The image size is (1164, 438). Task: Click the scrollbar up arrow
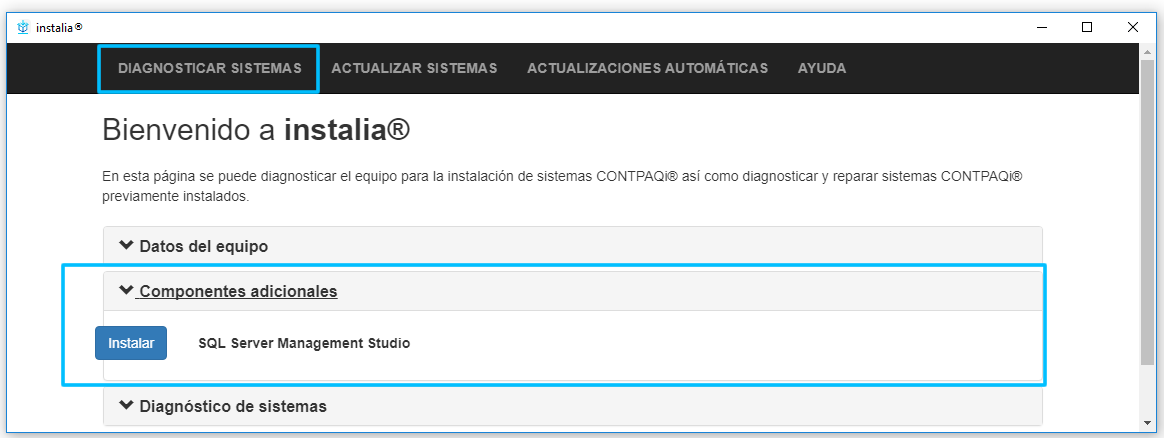(x=1148, y=52)
